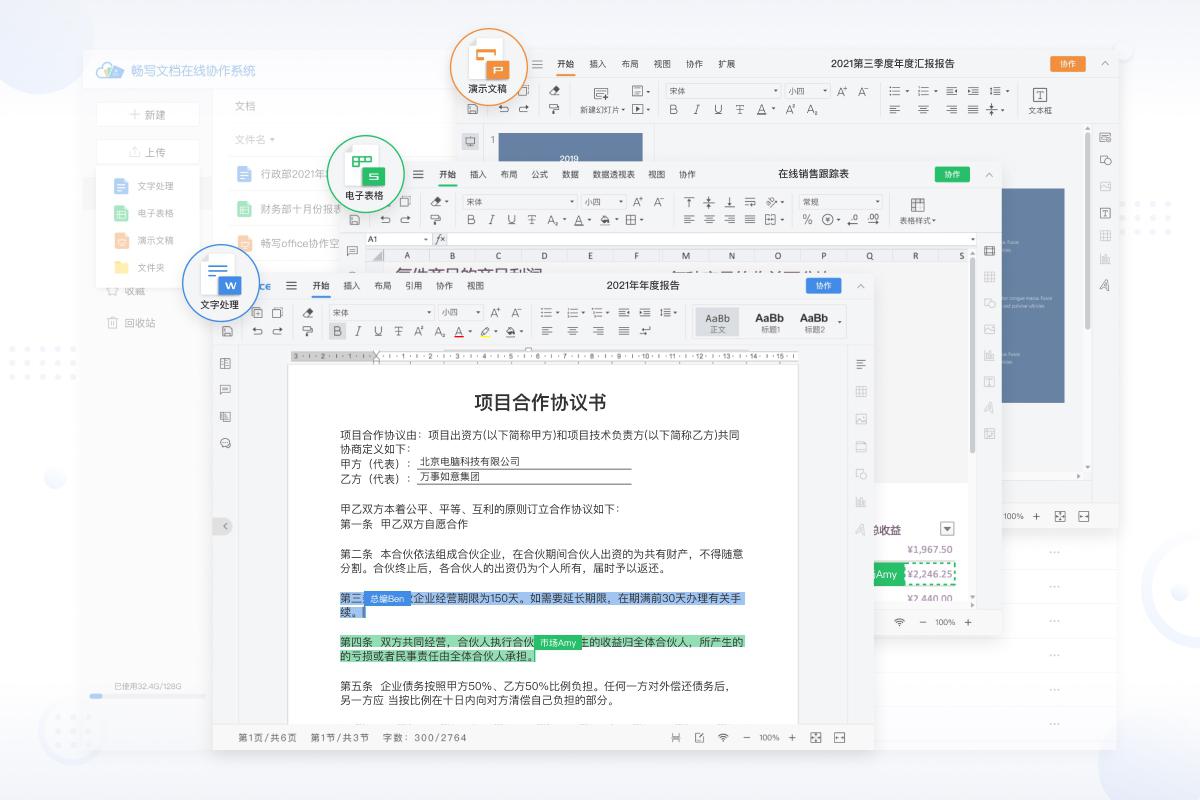Toggle bold in the document editor toolbar

337,331
